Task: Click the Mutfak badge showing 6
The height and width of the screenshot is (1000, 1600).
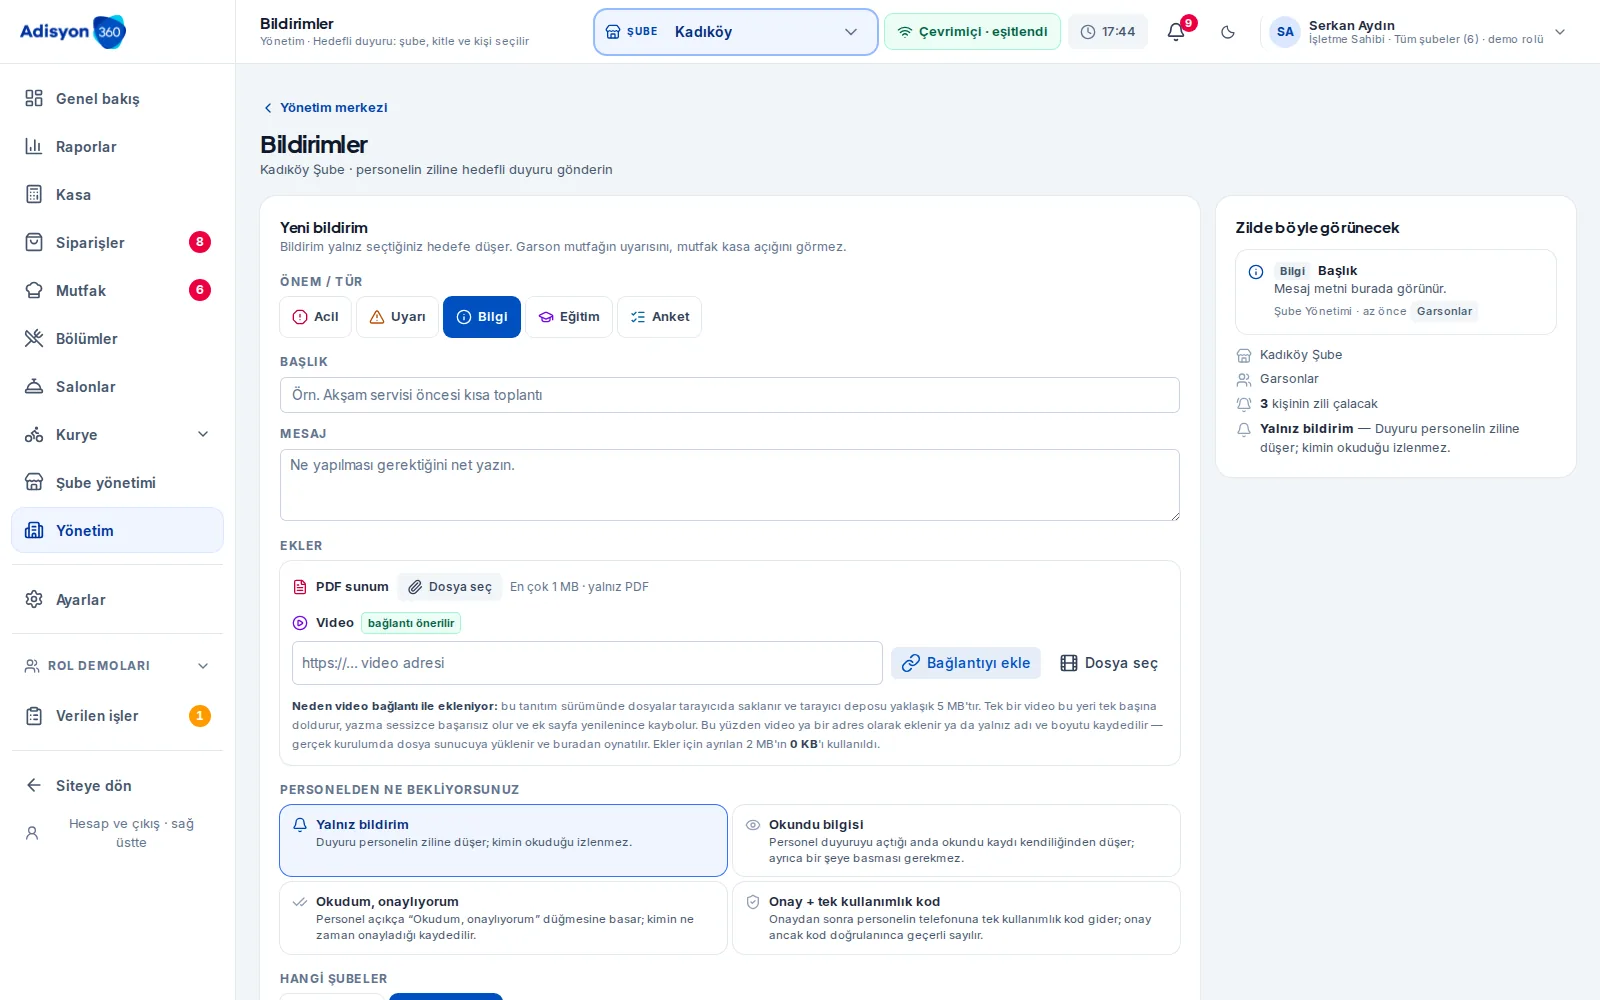Action: (x=200, y=290)
